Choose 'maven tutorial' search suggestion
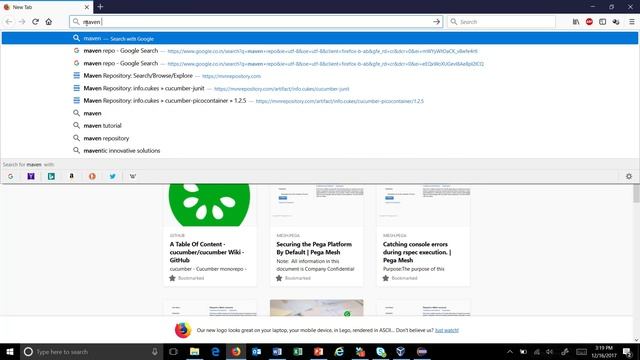 pos(320,126)
